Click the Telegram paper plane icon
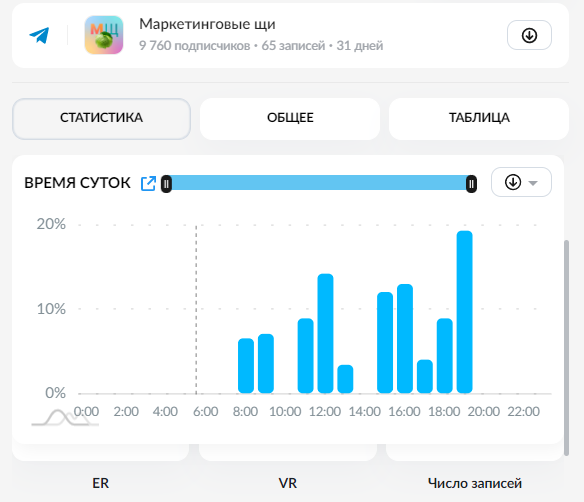The image size is (584, 502). click(x=39, y=35)
